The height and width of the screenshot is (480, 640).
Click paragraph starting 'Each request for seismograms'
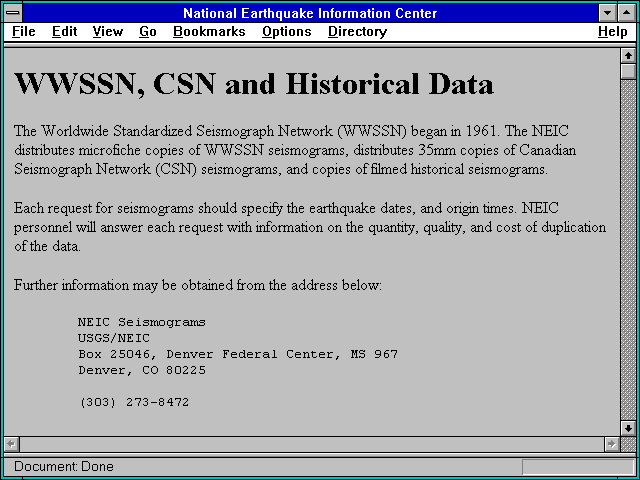(x=310, y=227)
